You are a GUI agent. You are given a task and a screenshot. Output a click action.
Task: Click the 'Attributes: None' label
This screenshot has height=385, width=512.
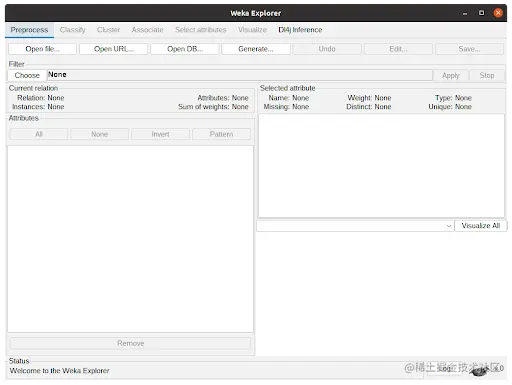pyautogui.click(x=223, y=98)
